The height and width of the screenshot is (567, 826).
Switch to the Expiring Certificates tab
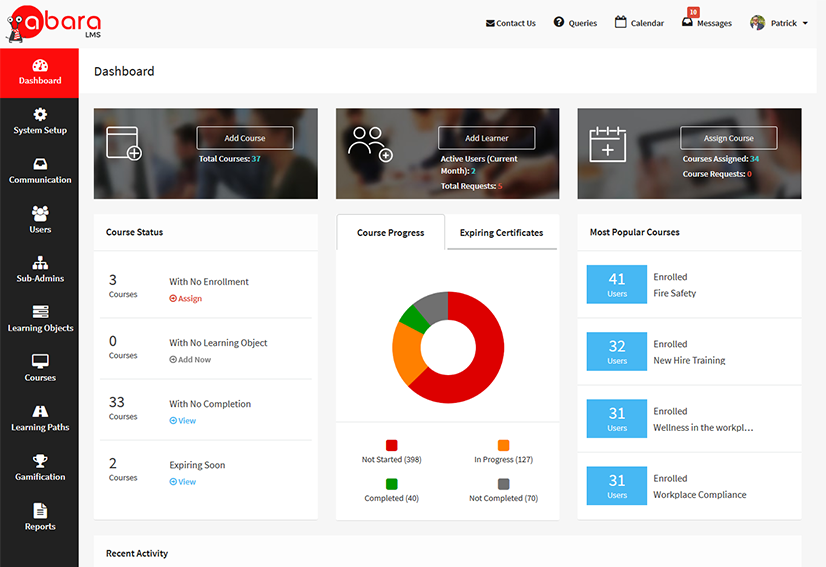pos(502,232)
